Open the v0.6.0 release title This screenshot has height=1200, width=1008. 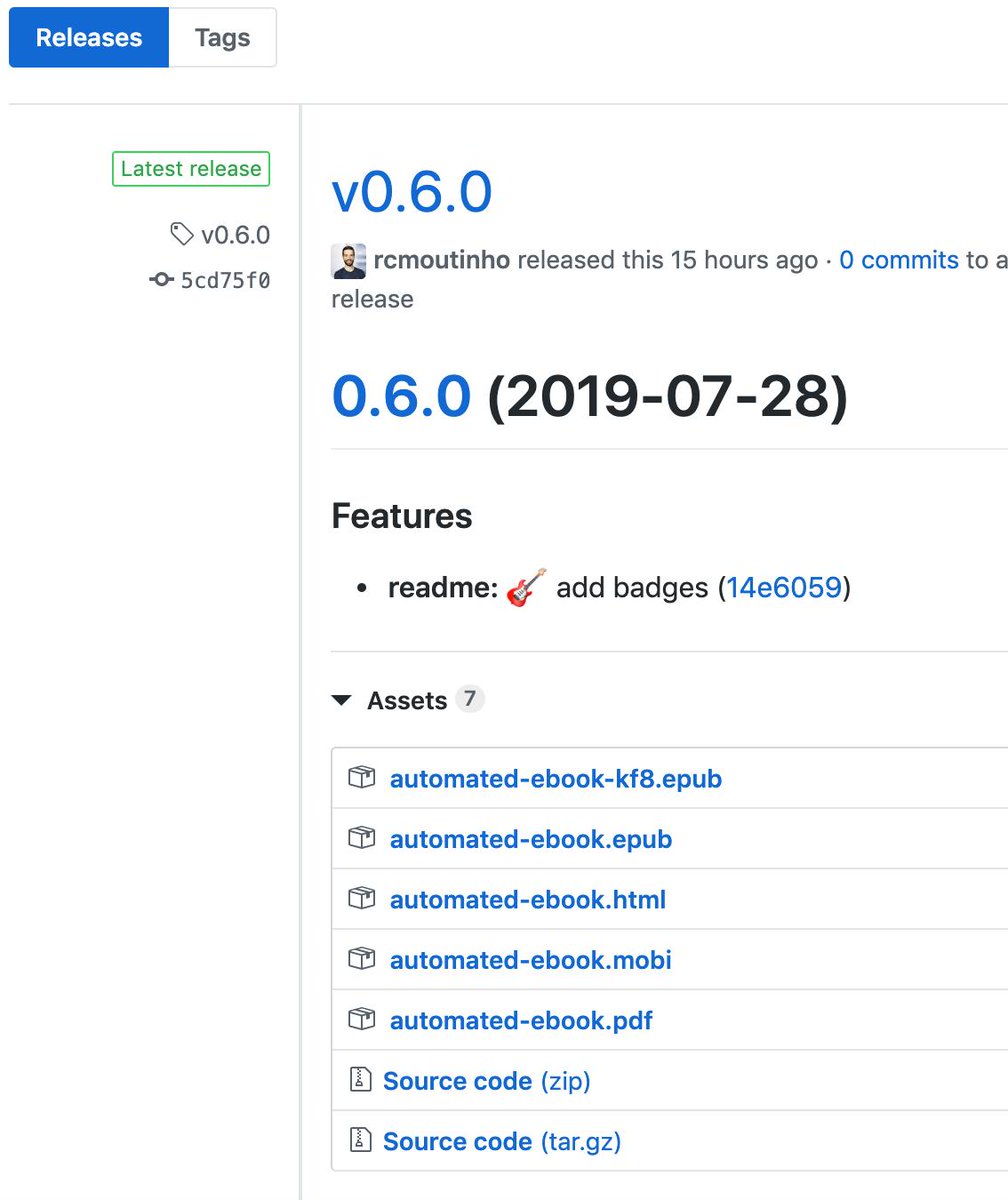412,192
